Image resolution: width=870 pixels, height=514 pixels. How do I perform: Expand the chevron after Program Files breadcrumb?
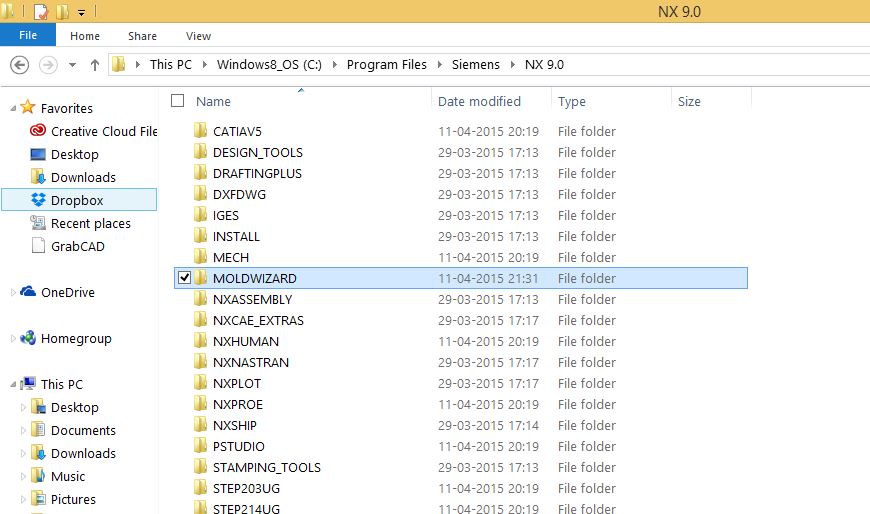tap(439, 64)
